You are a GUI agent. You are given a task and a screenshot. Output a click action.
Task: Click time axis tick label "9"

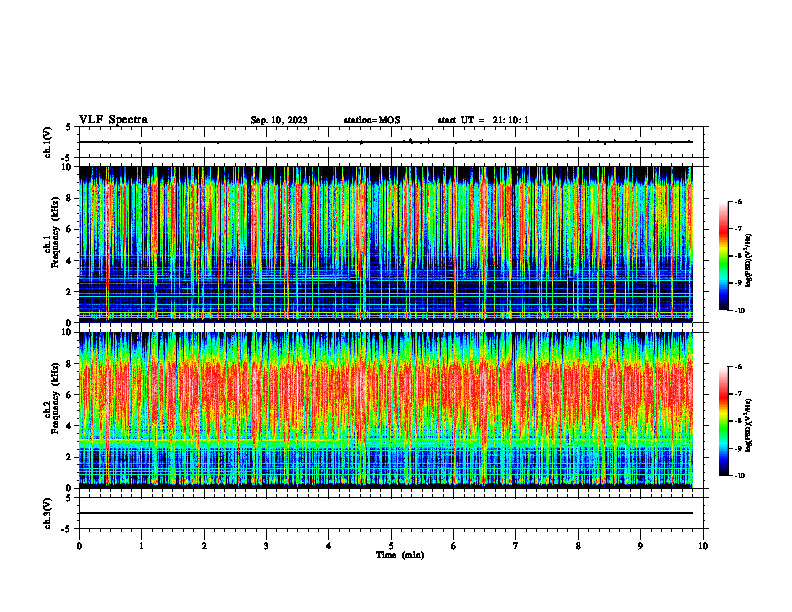point(640,546)
